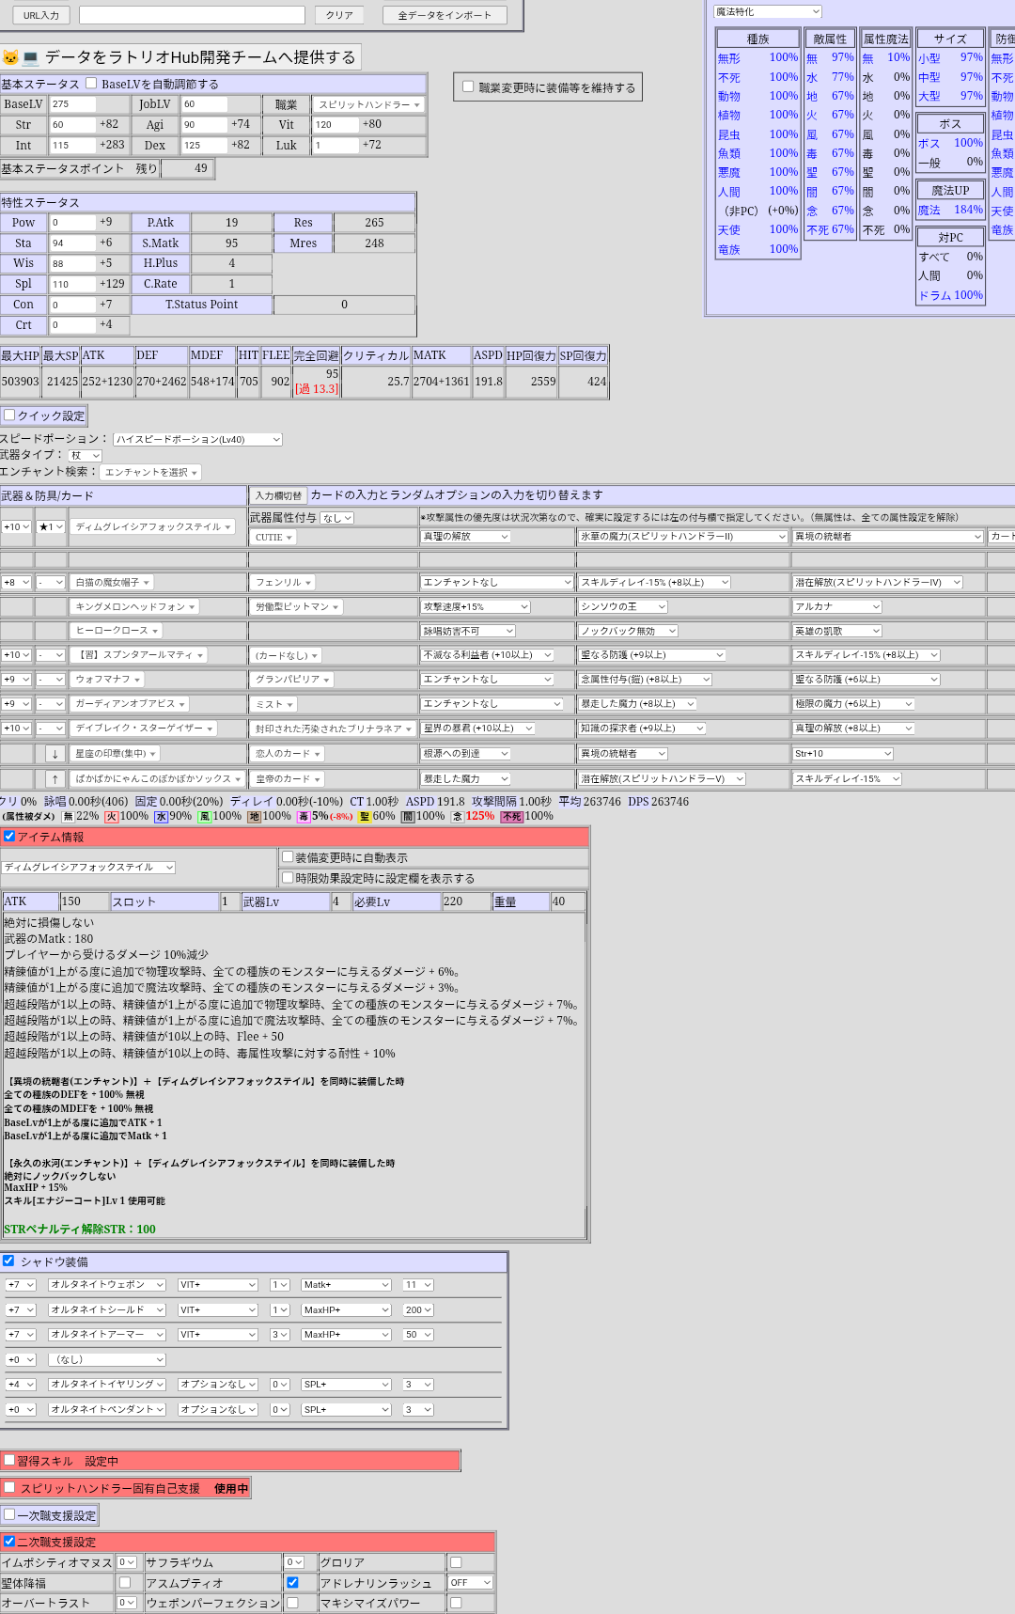Click the up arrow beside ばかばかにゃんこ socks
Screen dimensions: 1015x1614
pos(55,779)
